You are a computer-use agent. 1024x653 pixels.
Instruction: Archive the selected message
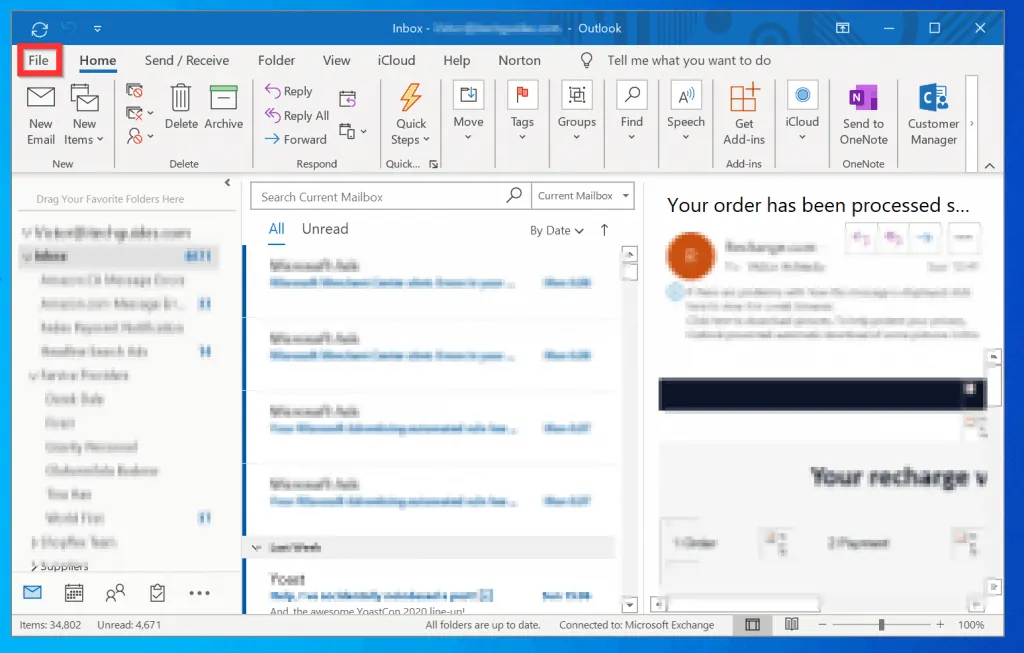click(223, 107)
